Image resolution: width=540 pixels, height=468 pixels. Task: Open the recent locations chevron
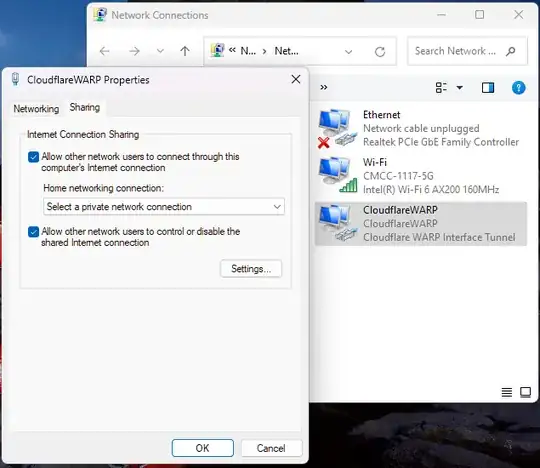(x=160, y=51)
